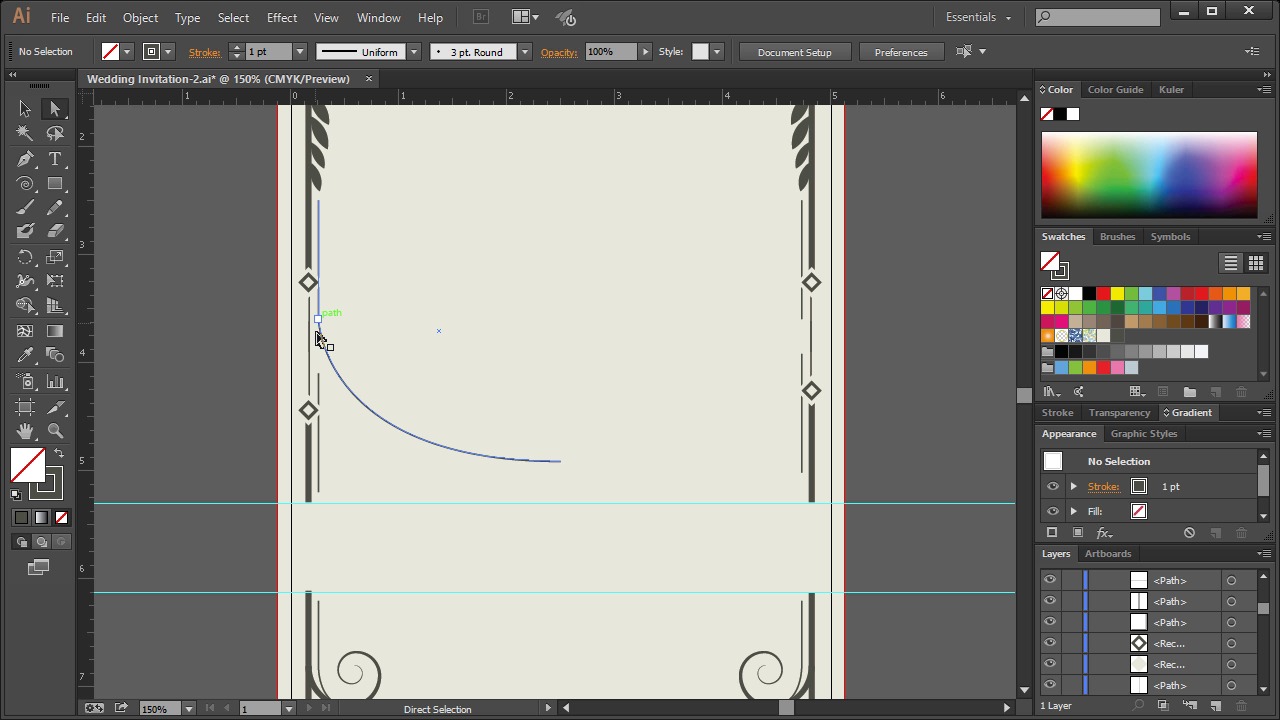The width and height of the screenshot is (1280, 720).
Task: Select the Type tool
Action: pos(55,160)
